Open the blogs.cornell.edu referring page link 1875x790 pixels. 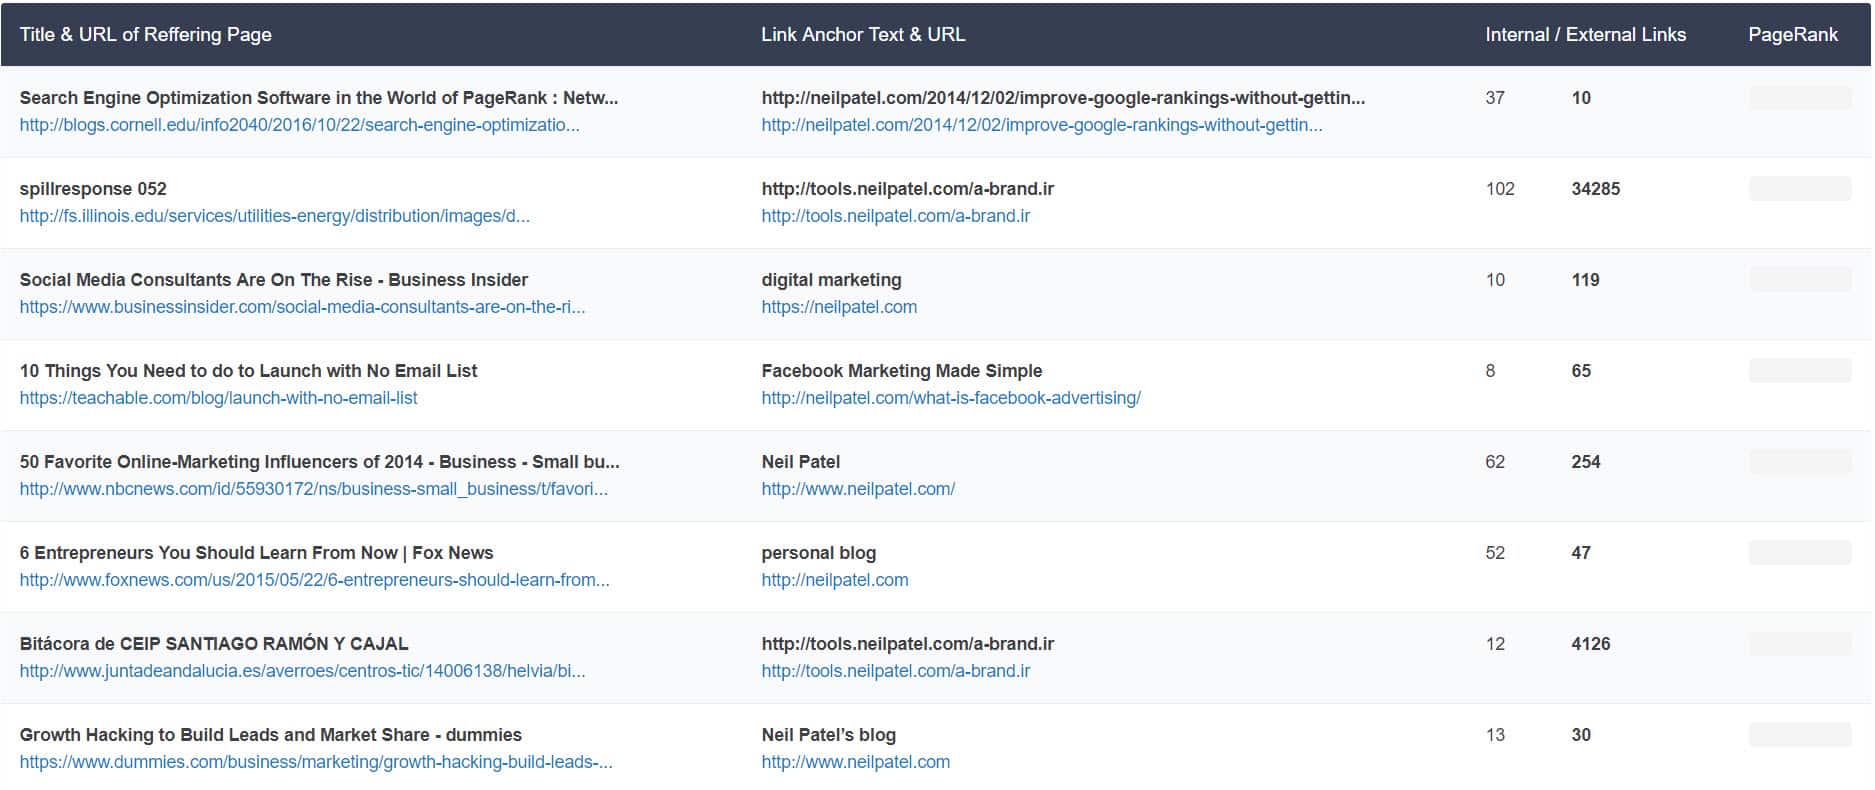point(299,125)
